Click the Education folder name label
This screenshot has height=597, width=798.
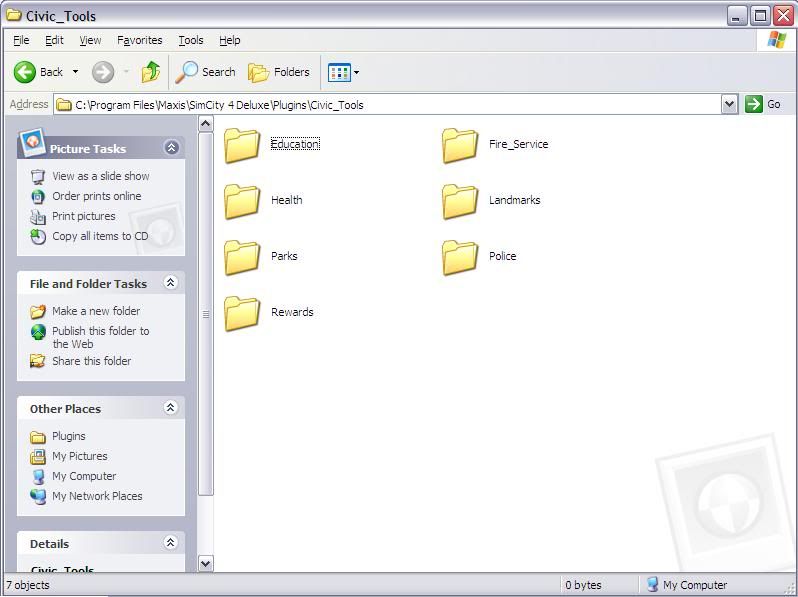(295, 144)
